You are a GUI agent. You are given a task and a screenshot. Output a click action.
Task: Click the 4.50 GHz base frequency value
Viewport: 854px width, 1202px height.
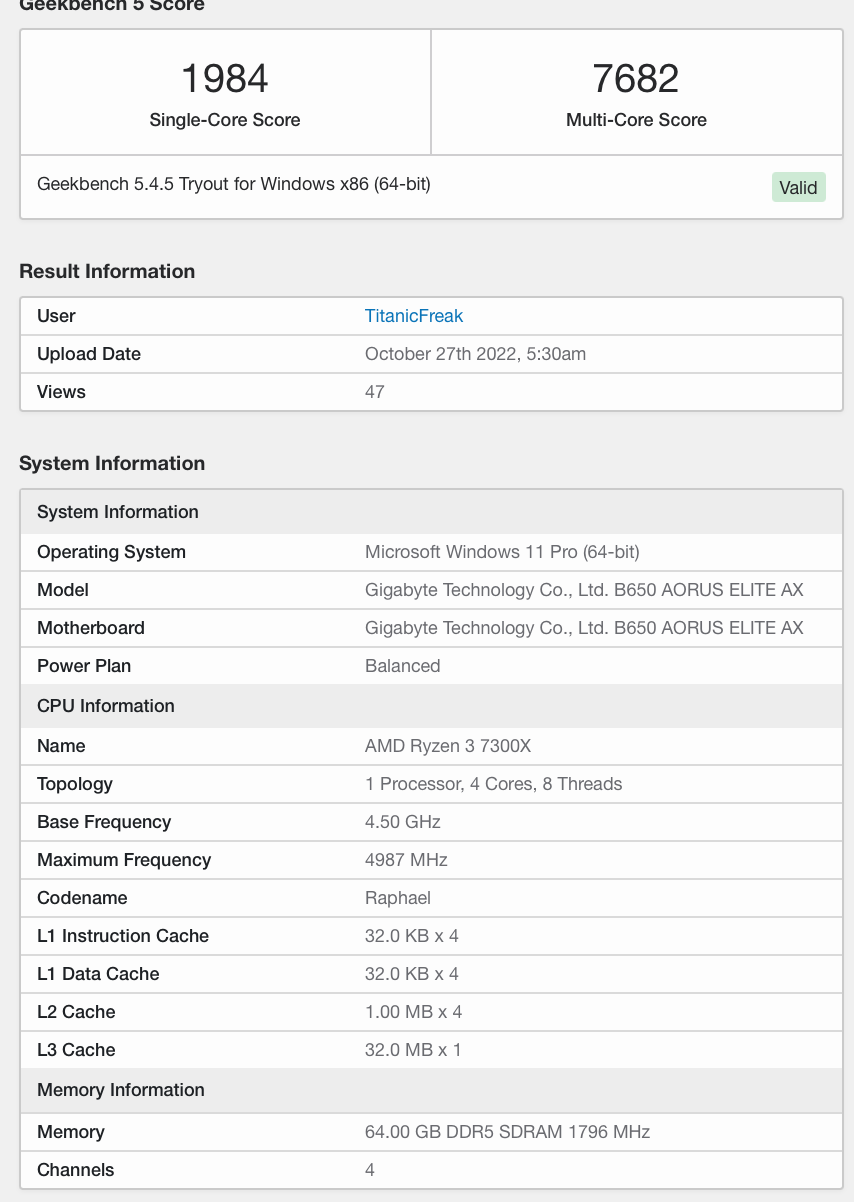(x=403, y=822)
